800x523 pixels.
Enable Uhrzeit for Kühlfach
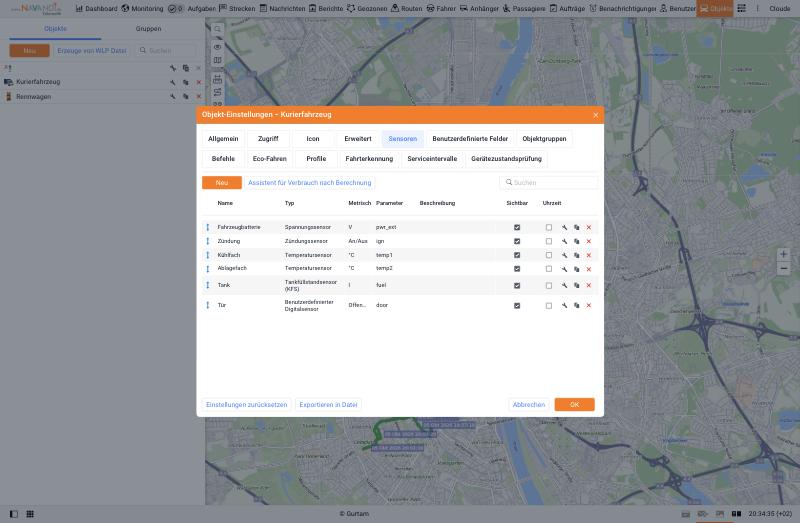click(x=548, y=255)
